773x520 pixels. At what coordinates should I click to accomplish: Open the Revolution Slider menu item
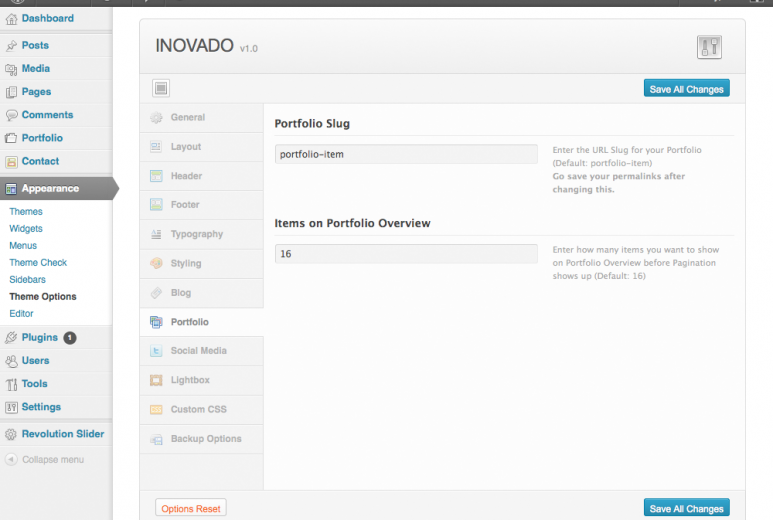coord(56,434)
